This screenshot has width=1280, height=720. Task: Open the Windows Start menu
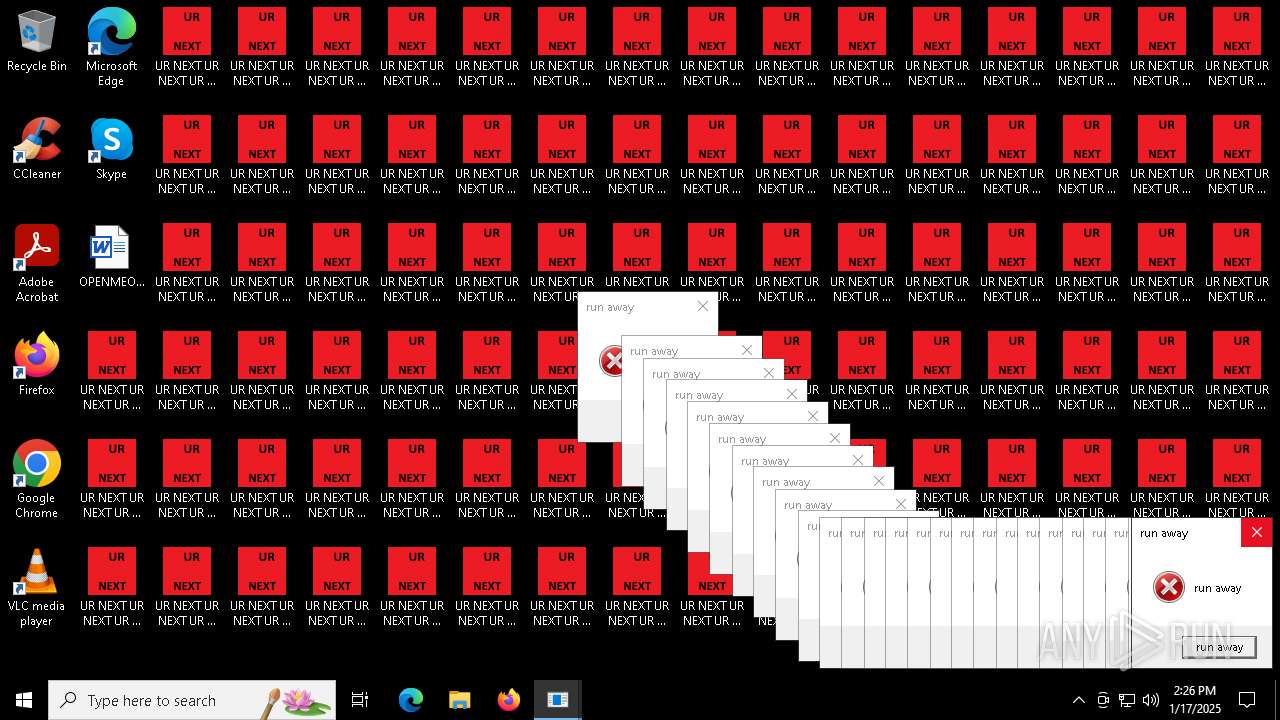pyautogui.click(x=24, y=700)
